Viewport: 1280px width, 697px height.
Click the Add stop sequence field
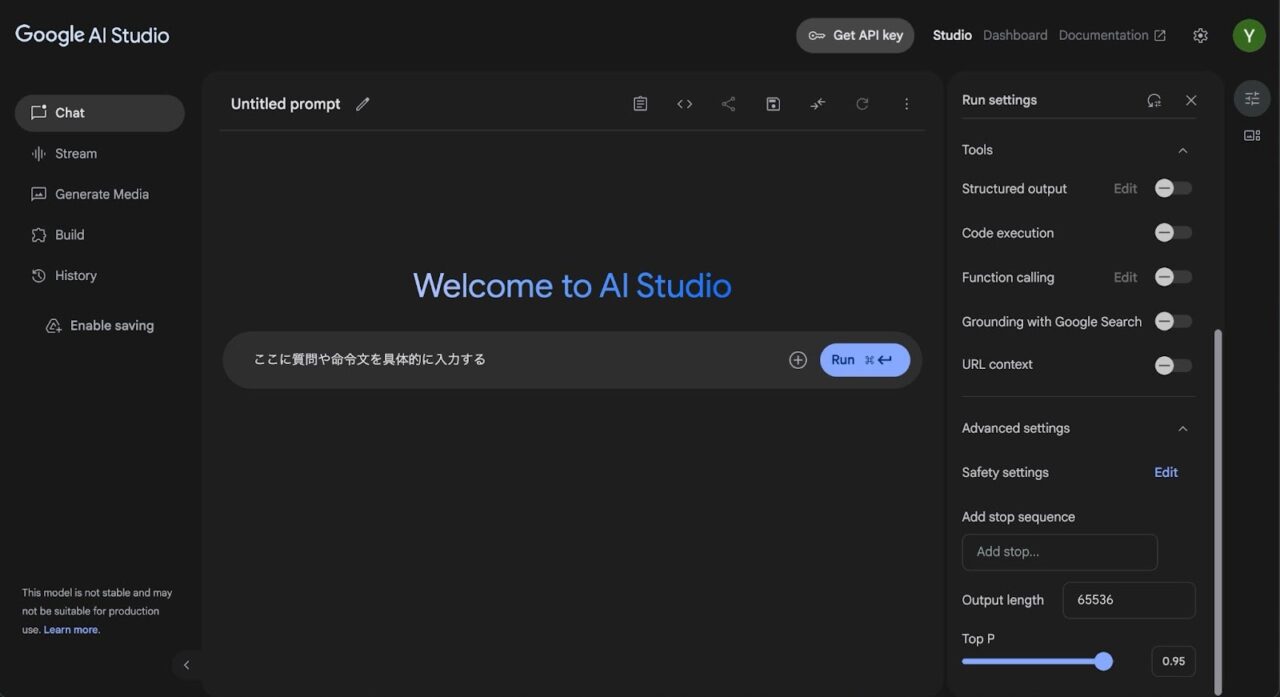(1059, 552)
